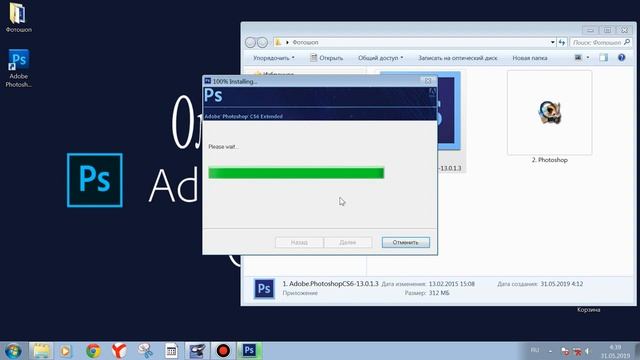Open the Snipping Tool taskbar icon
Viewport: 640px width, 360px height.
point(145,351)
